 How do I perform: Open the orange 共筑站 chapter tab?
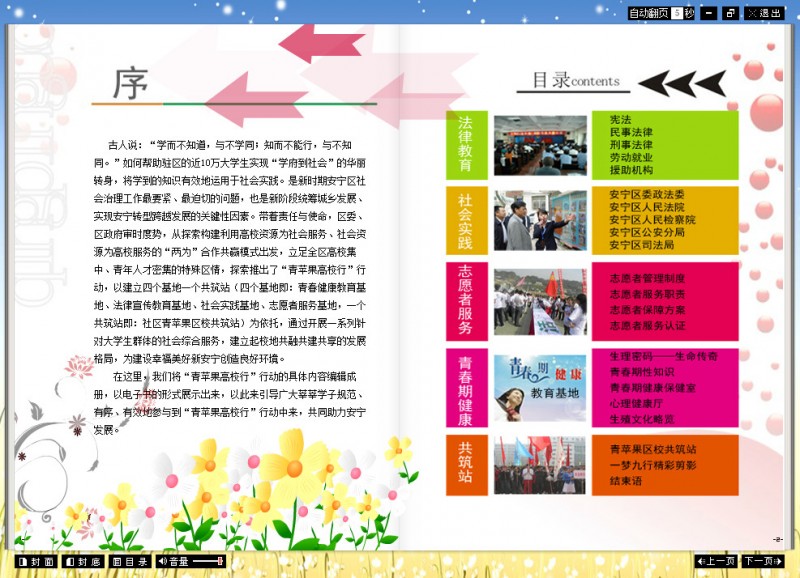(x=466, y=464)
